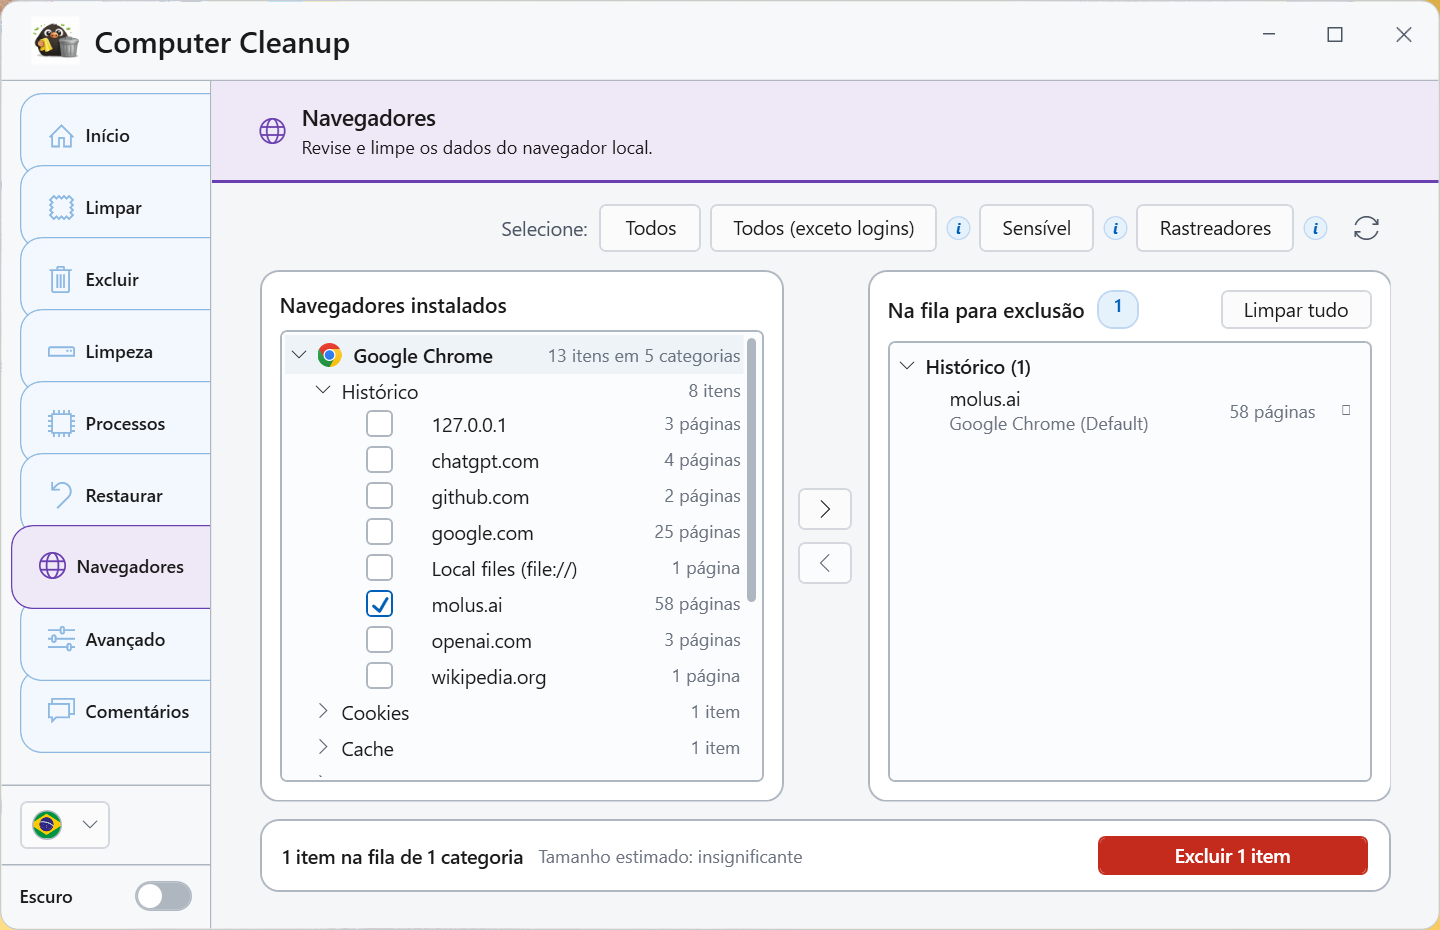Open Início via its house icon
The image size is (1440, 930).
[61, 136]
